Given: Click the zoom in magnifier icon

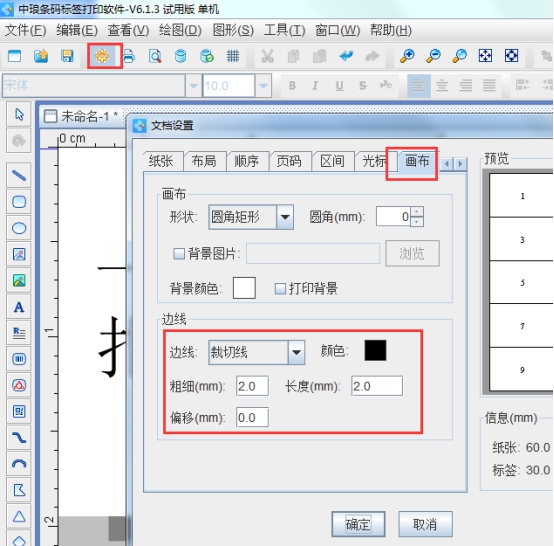Looking at the screenshot, I should point(407,56).
